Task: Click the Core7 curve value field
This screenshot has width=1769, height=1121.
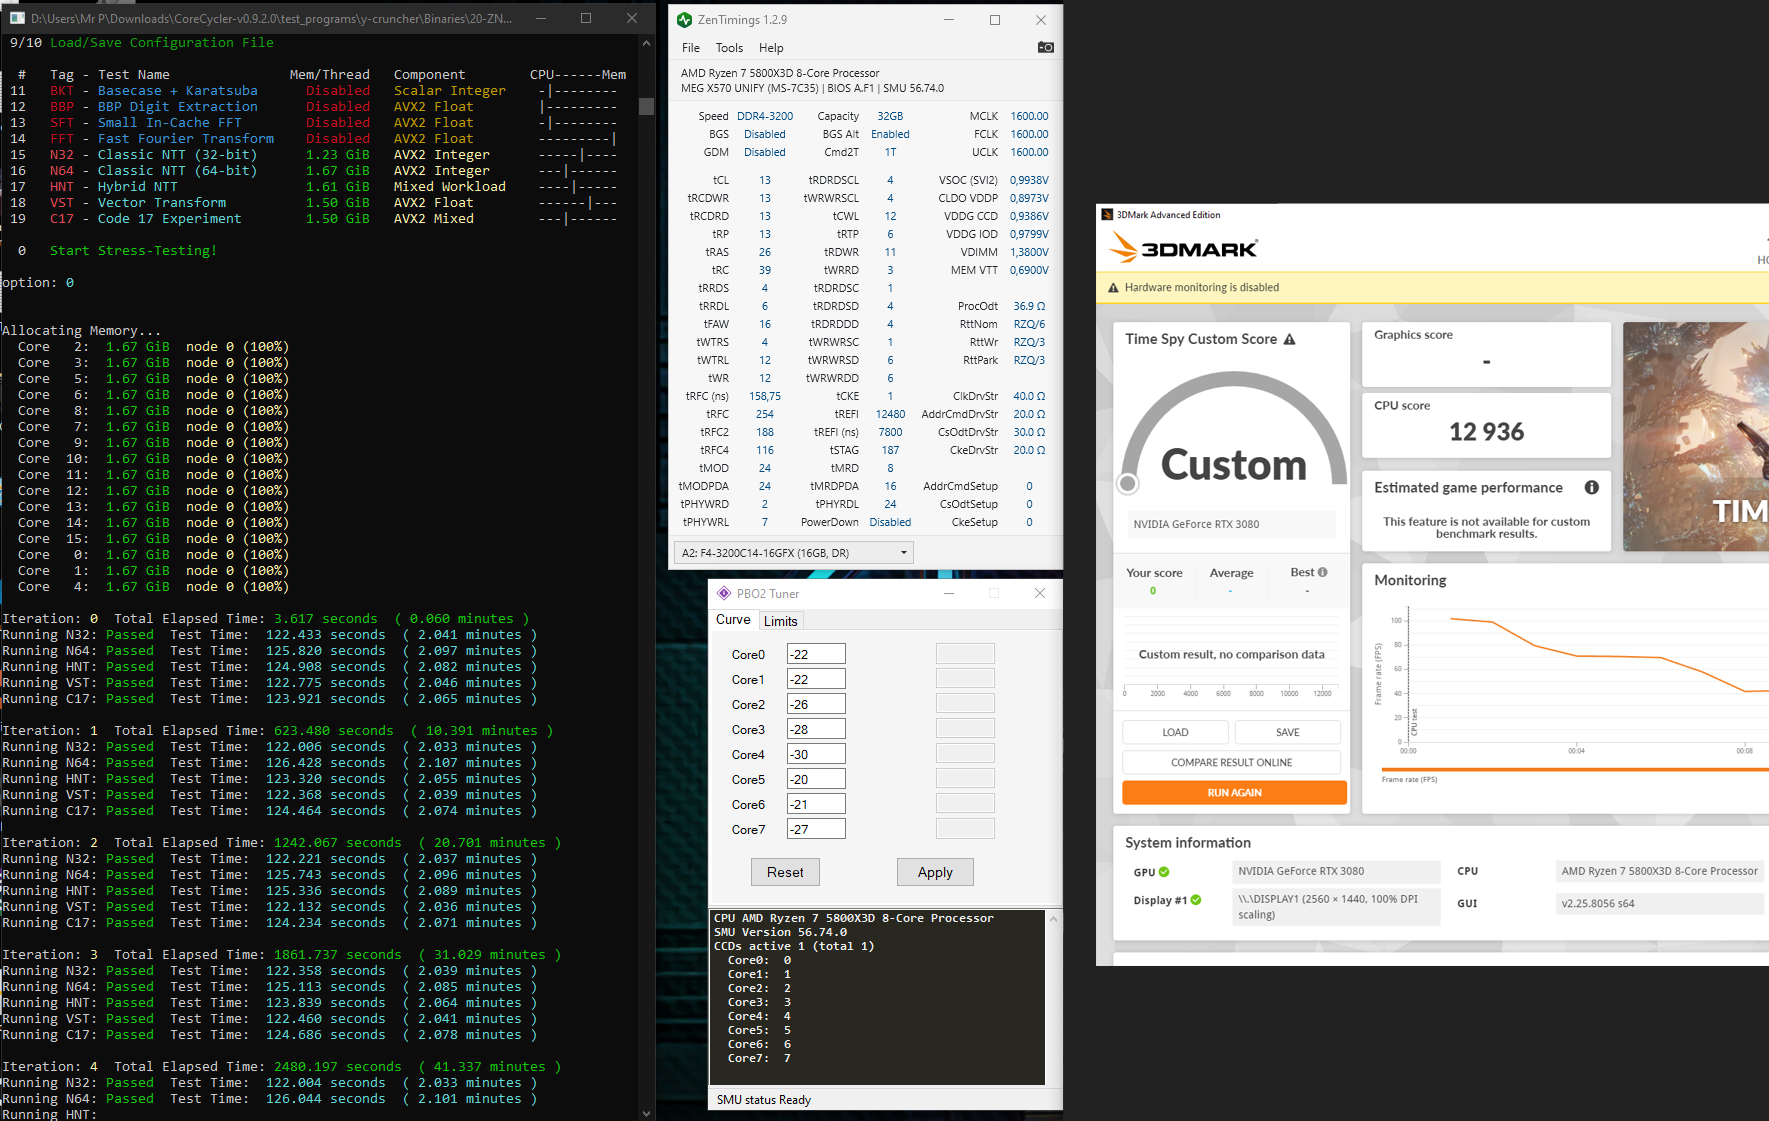Action: pos(816,829)
